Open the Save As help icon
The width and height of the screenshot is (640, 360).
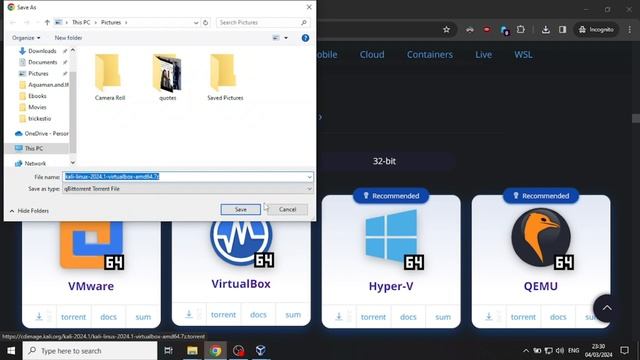(305, 38)
